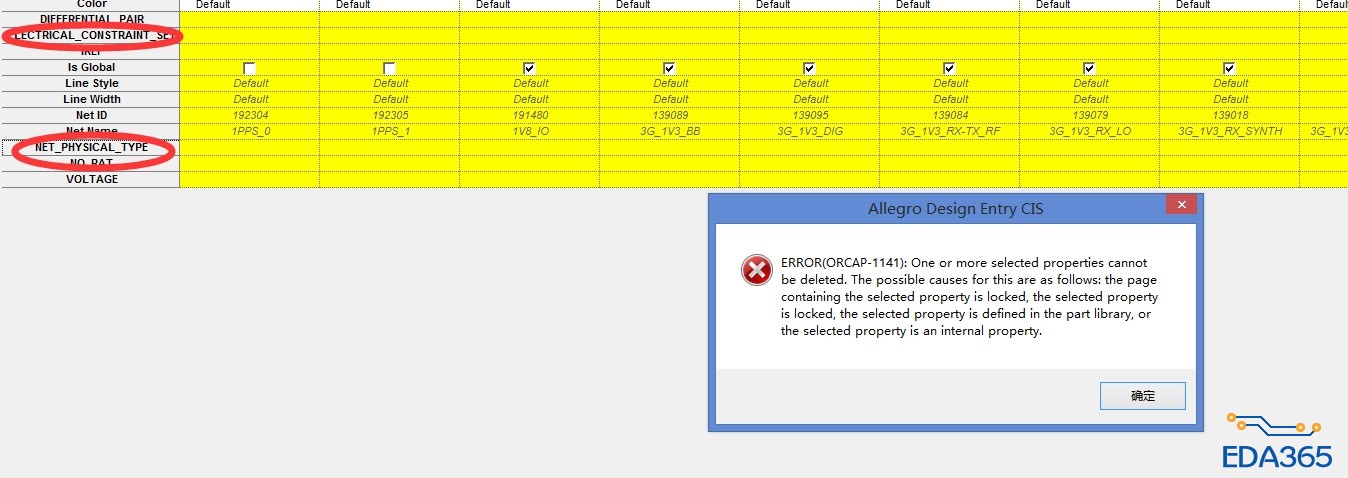
Task: Click Net ID cell 191480
Action: point(530,115)
